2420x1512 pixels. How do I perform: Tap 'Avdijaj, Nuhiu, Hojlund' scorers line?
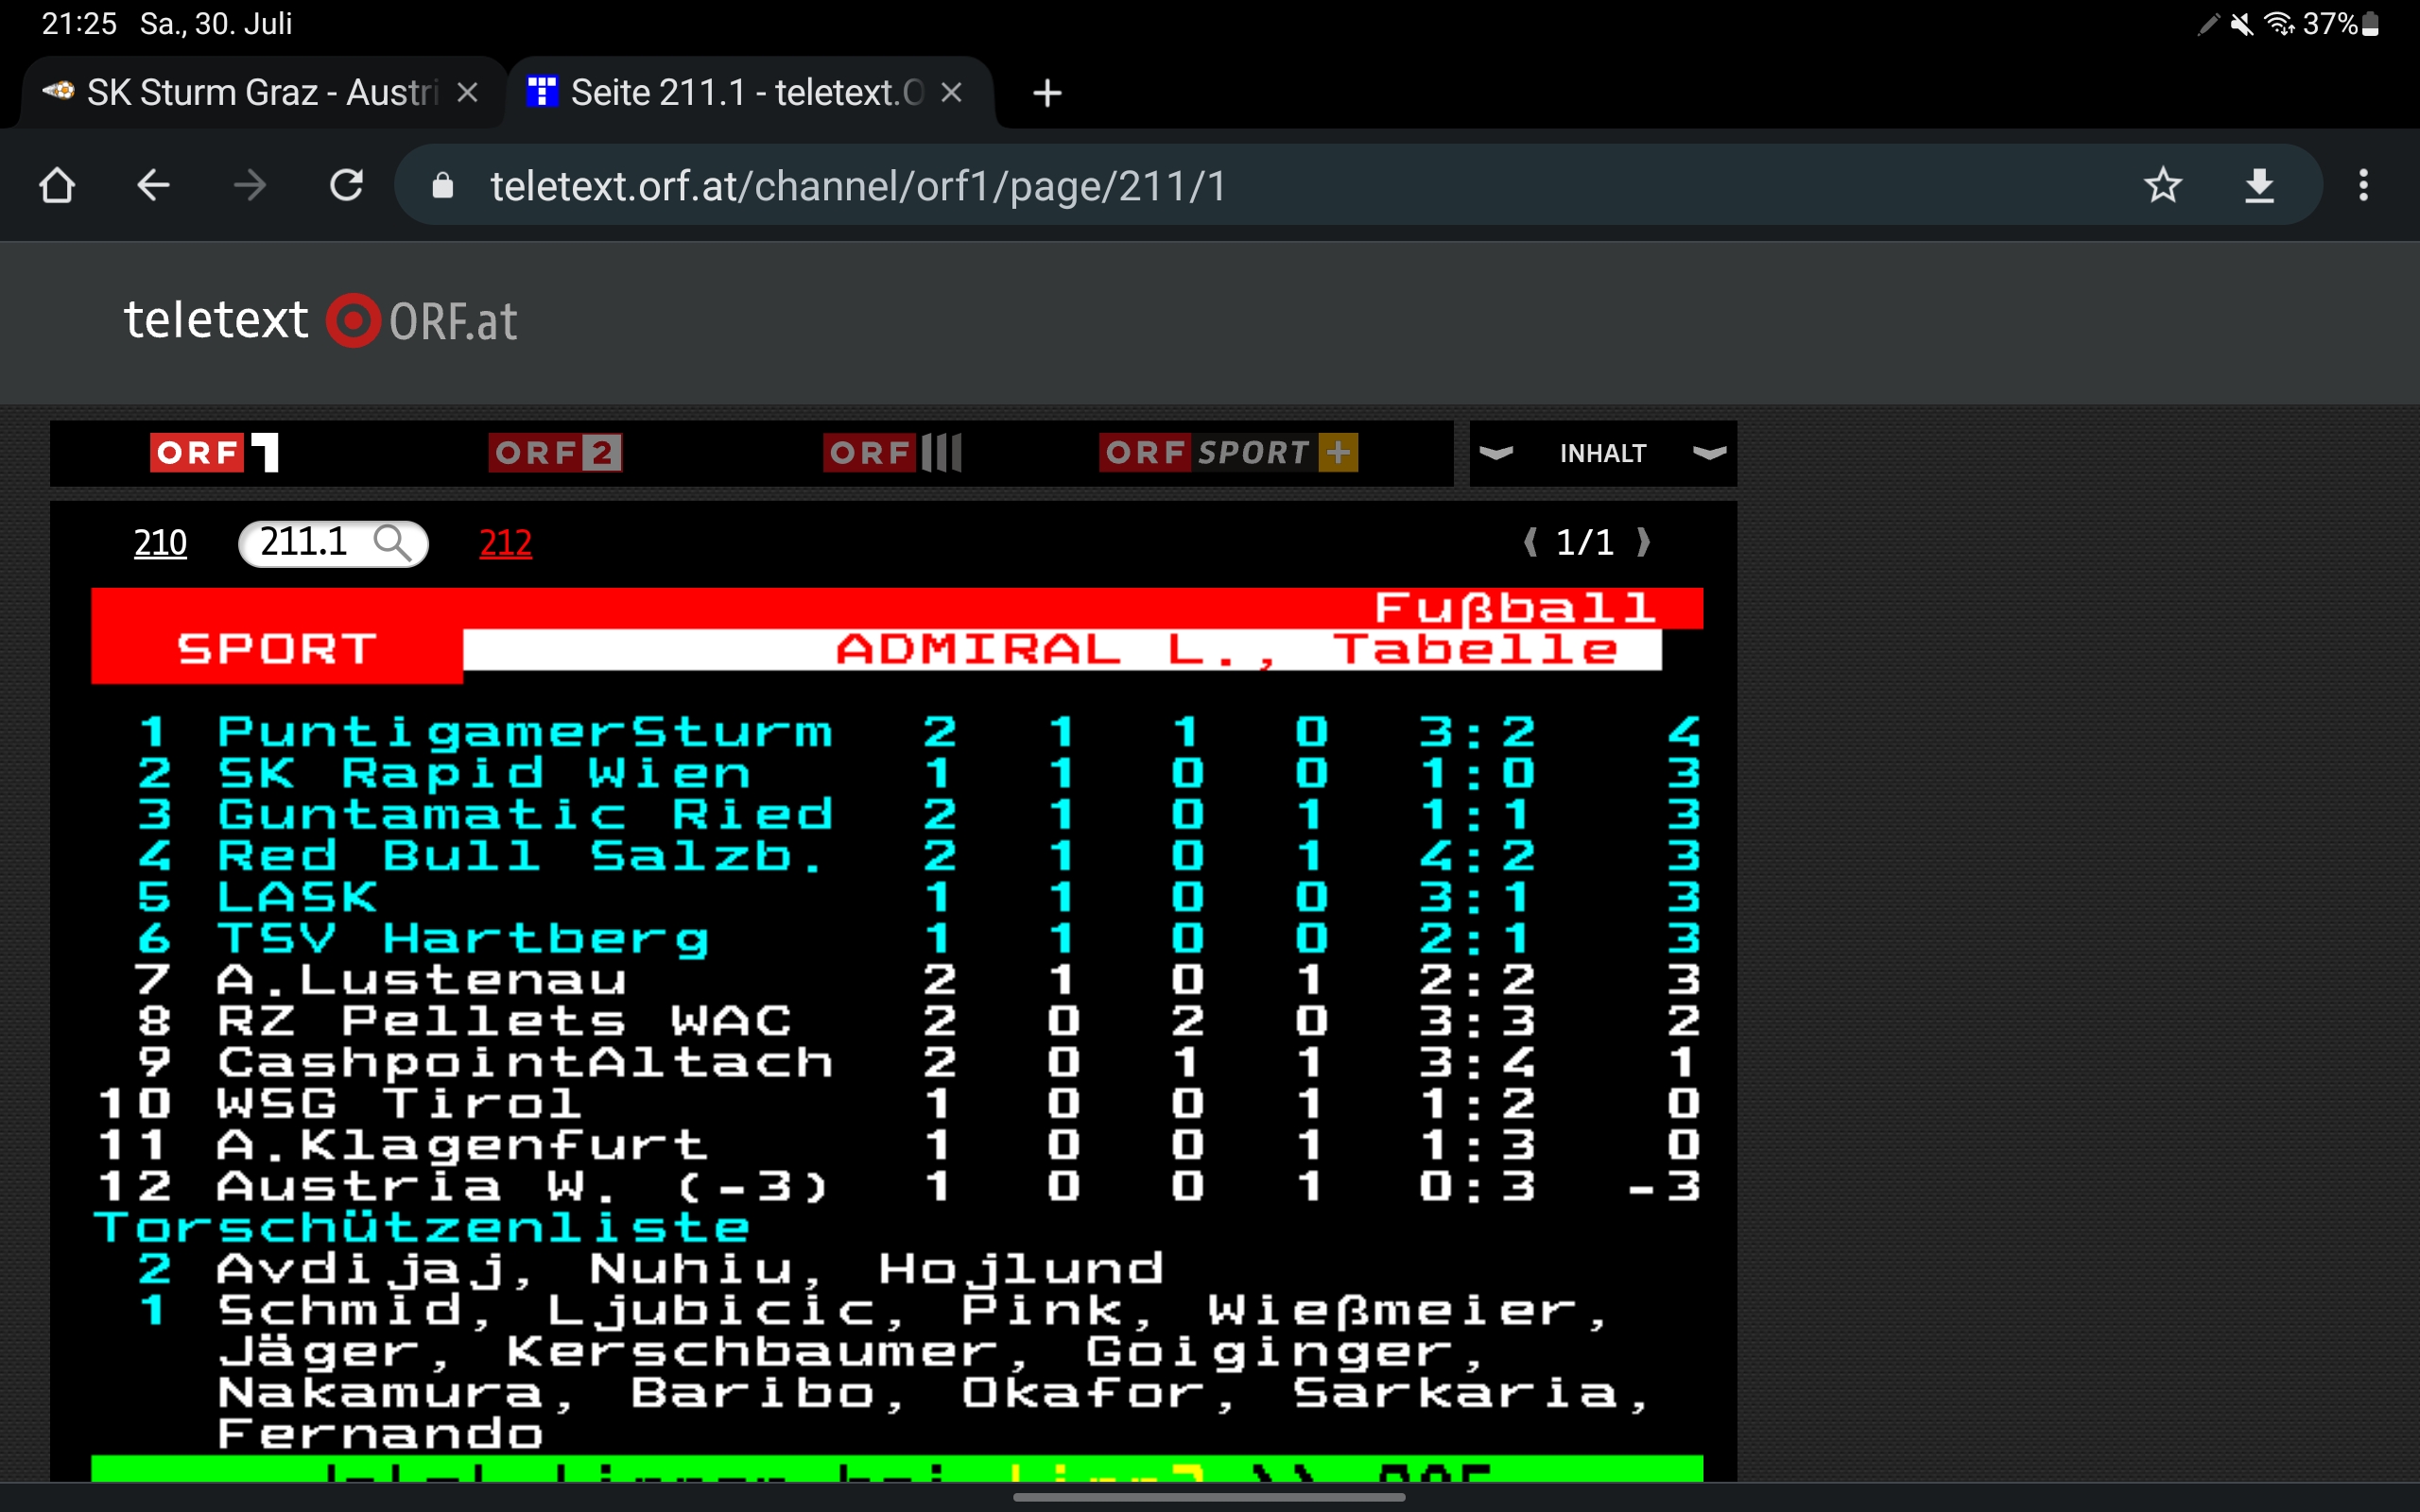[690, 1270]
